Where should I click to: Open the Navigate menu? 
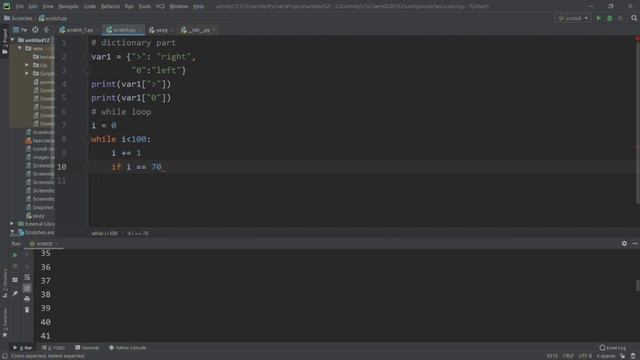[x=68, y=7]
